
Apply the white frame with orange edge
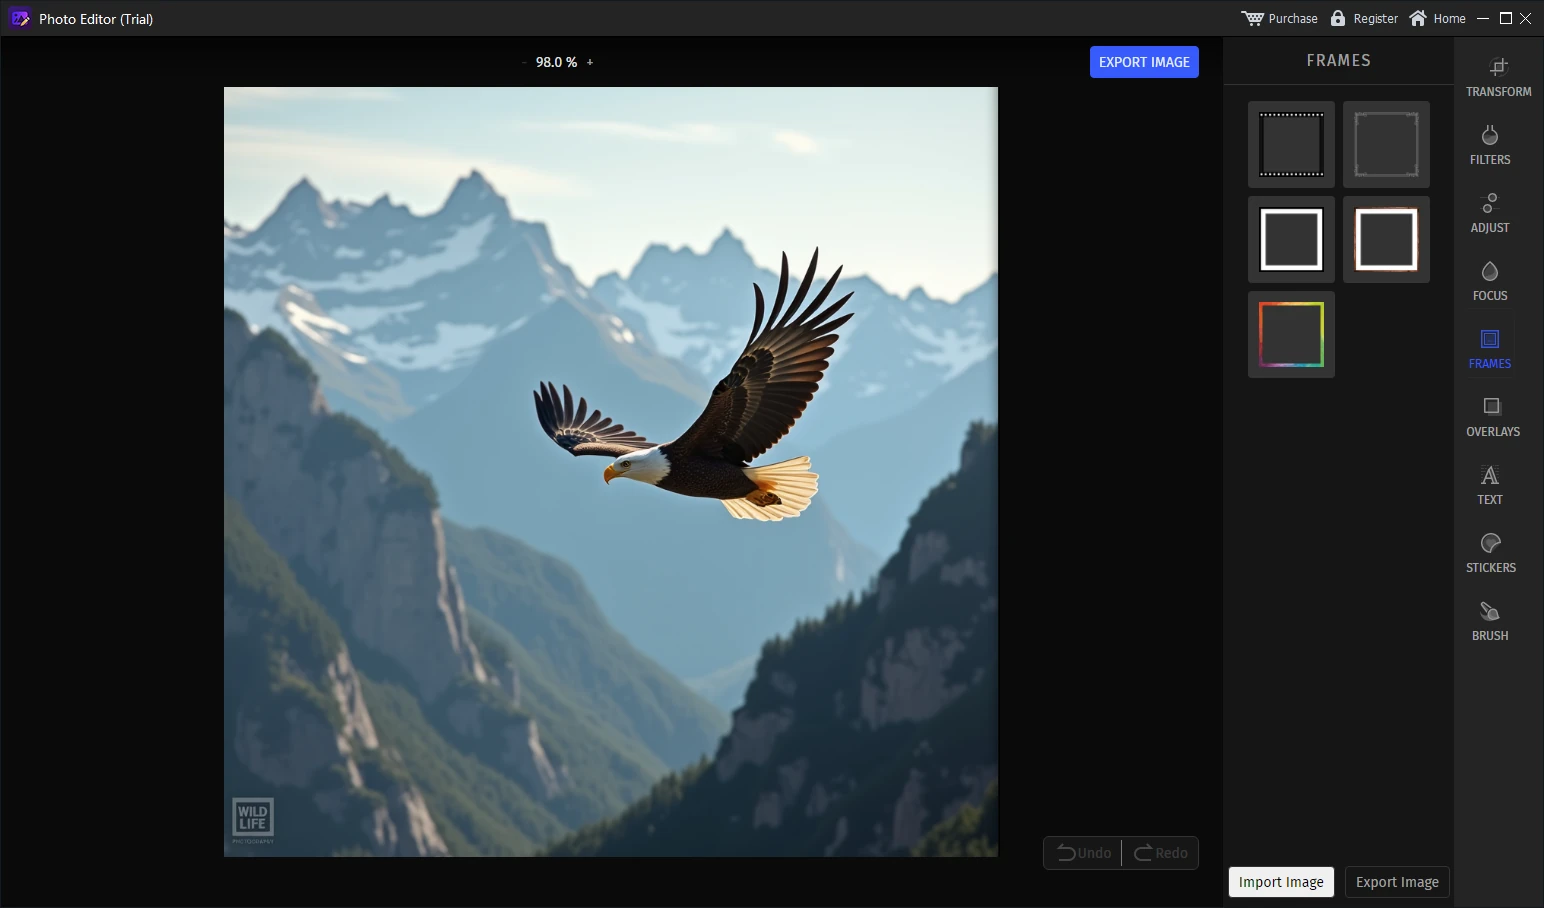1386,239
